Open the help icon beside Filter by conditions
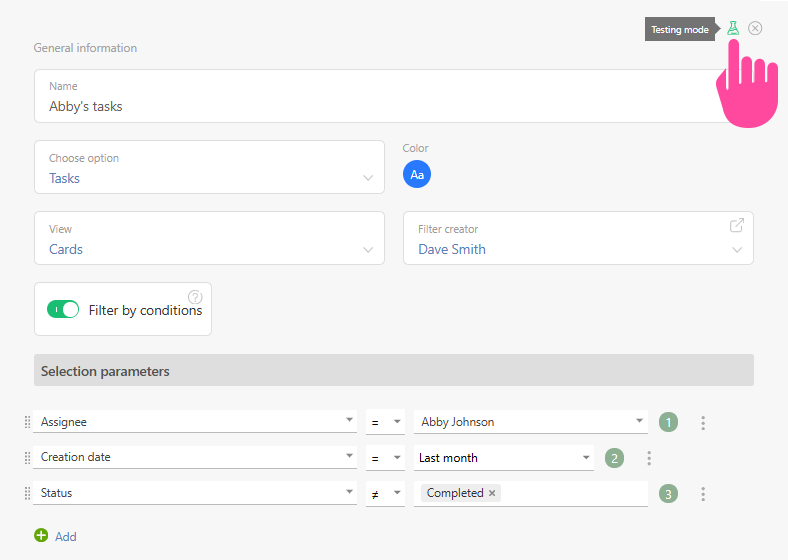788x560 pixels. point(195,297)
